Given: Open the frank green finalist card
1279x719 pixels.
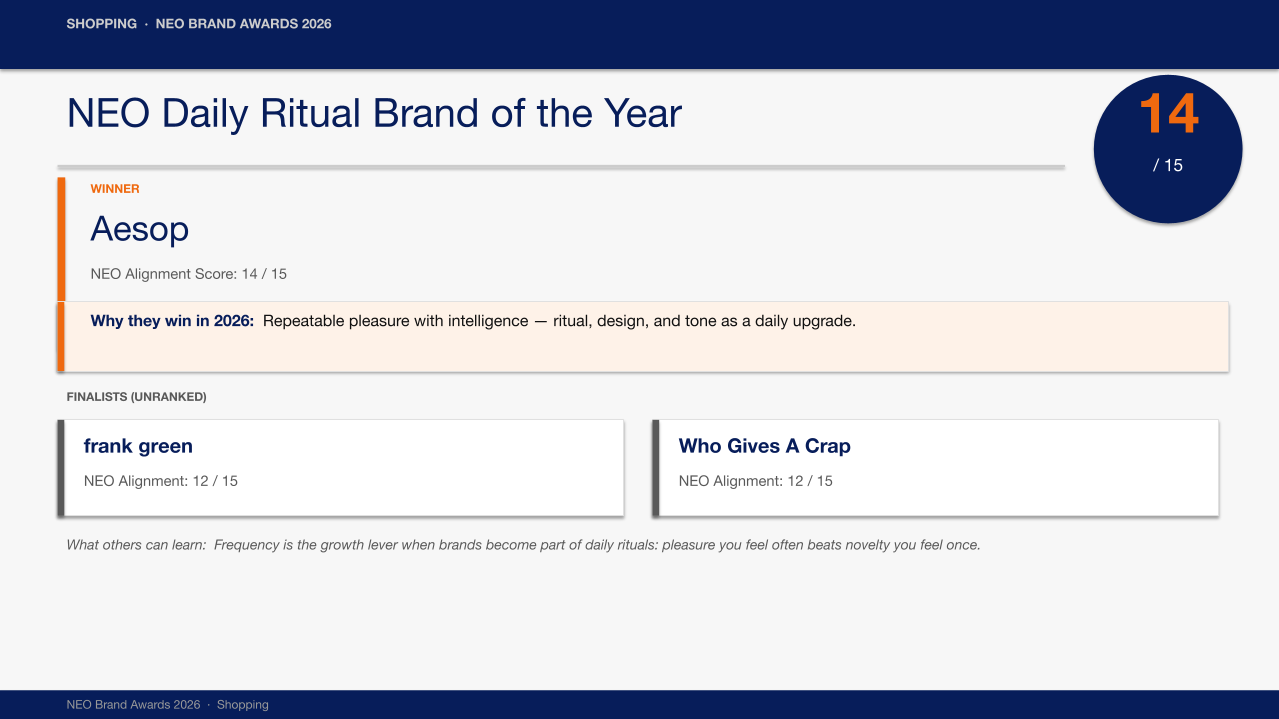Looking at the screenshot, I should [x=341, y=468].
